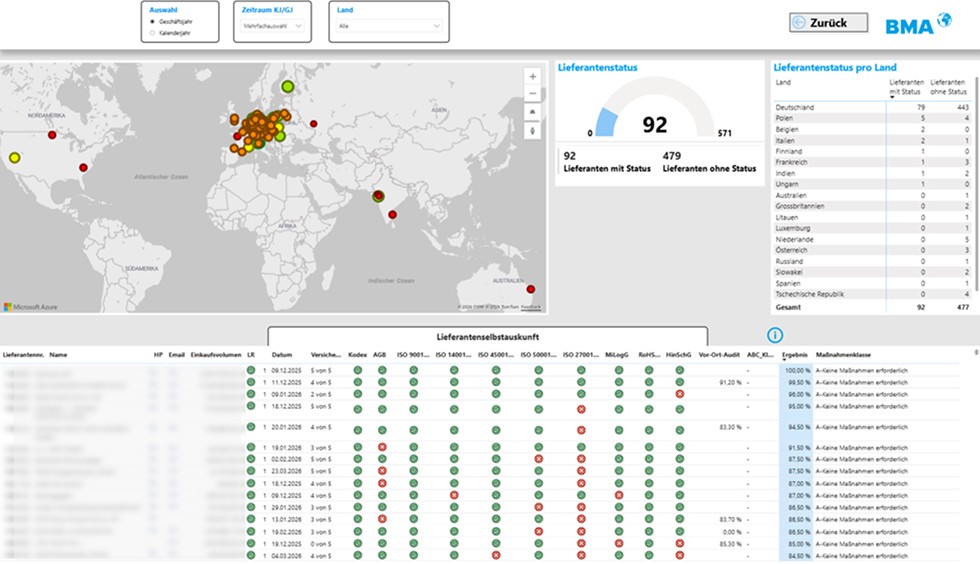Click the Zurück back button
Screen dimensions: 980x564
(x=828, y=23)
